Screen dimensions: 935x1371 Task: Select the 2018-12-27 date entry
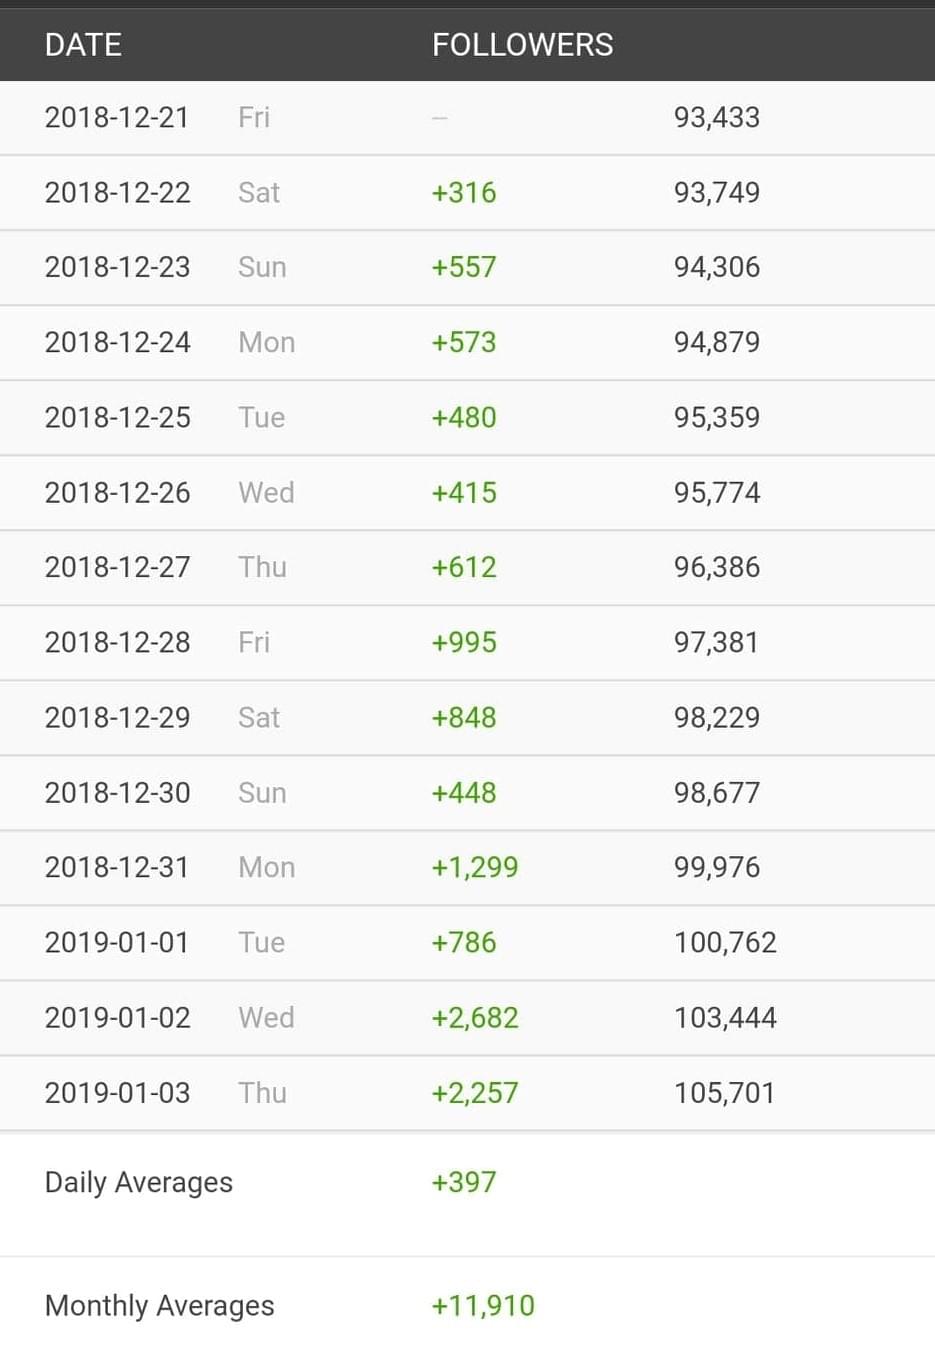coord(117,567)
